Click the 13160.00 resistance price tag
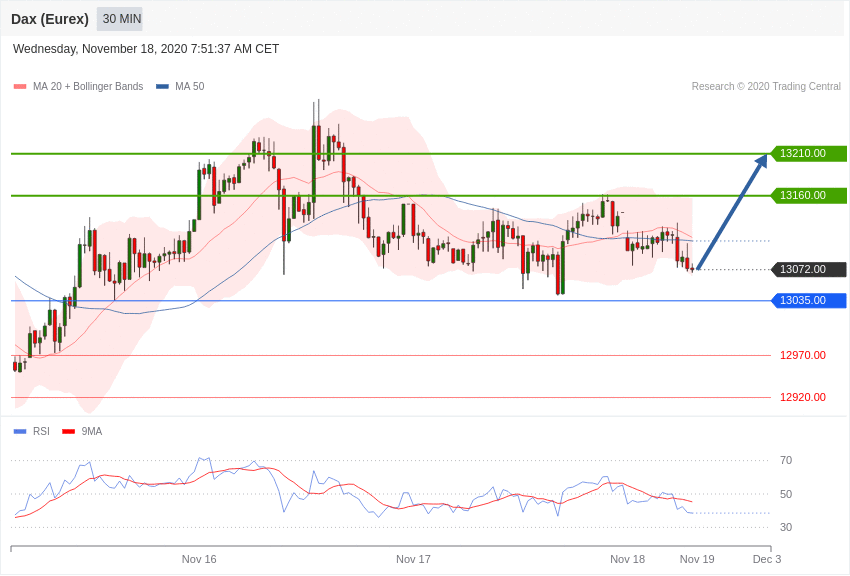Viewport: 850px width, 576px height. 809,196
